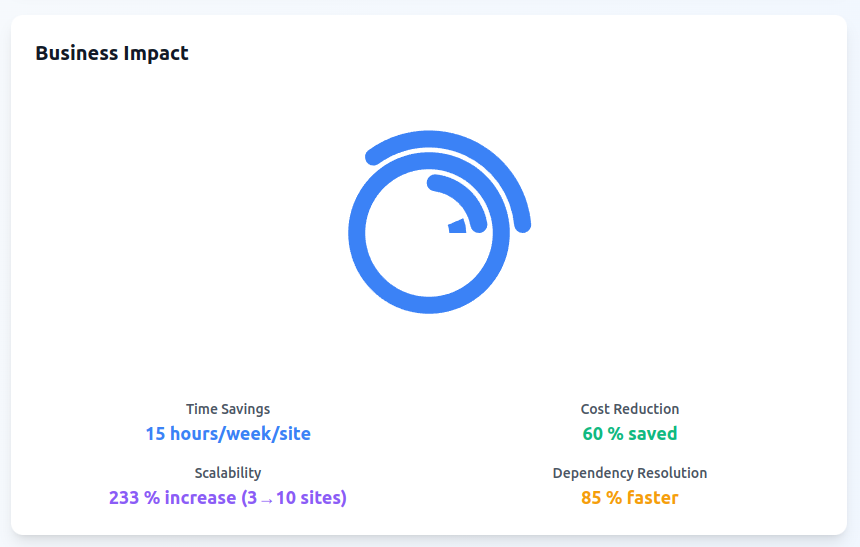
Task: Click the arrow between 3 and 10 sites
Action: [x=266, y=499]
